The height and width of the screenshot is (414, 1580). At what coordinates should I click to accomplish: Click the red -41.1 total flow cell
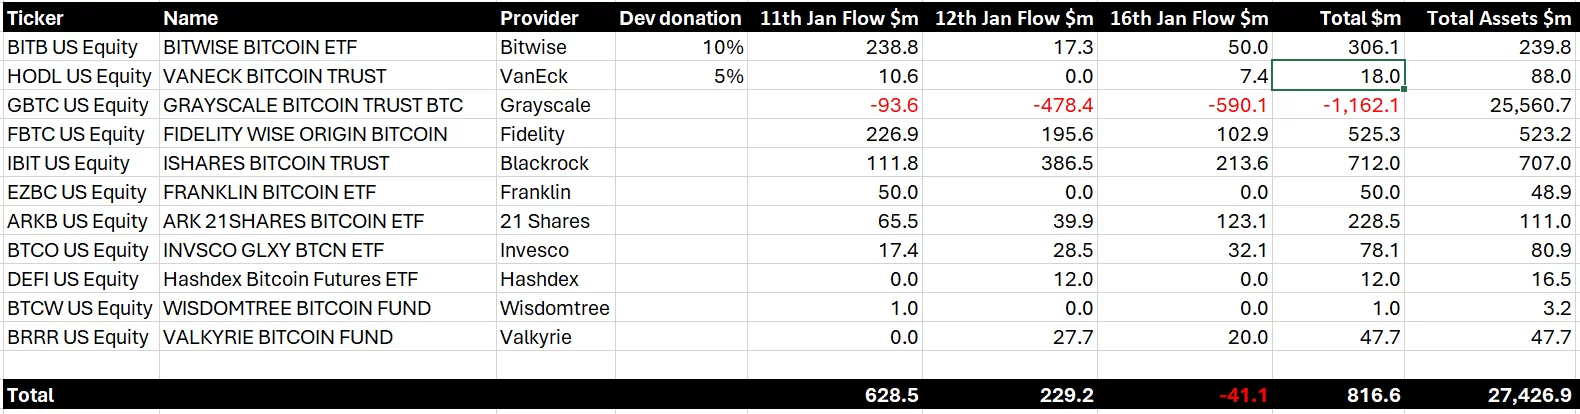tap(1243, 395)
